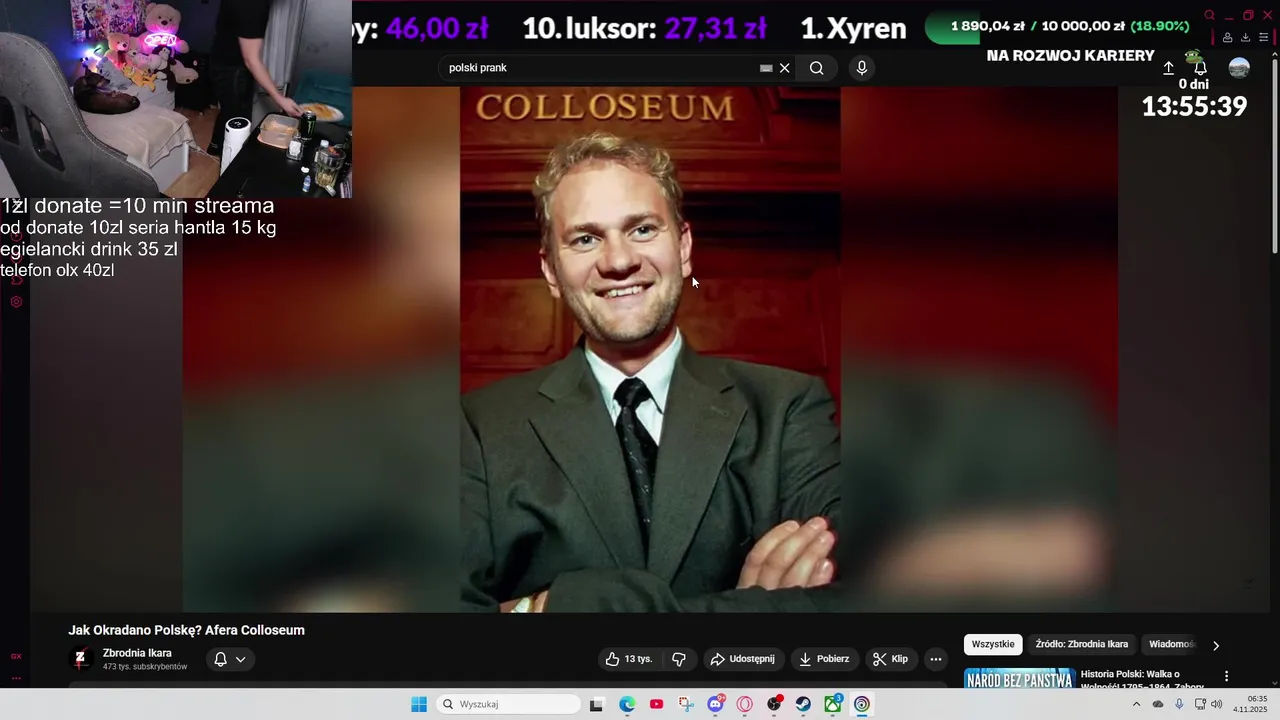Click the video title 'Jak Okradano Polskę? Afera Colloseum'
1280x720 pixels.
pyautogui.click(x=186, y=630)
